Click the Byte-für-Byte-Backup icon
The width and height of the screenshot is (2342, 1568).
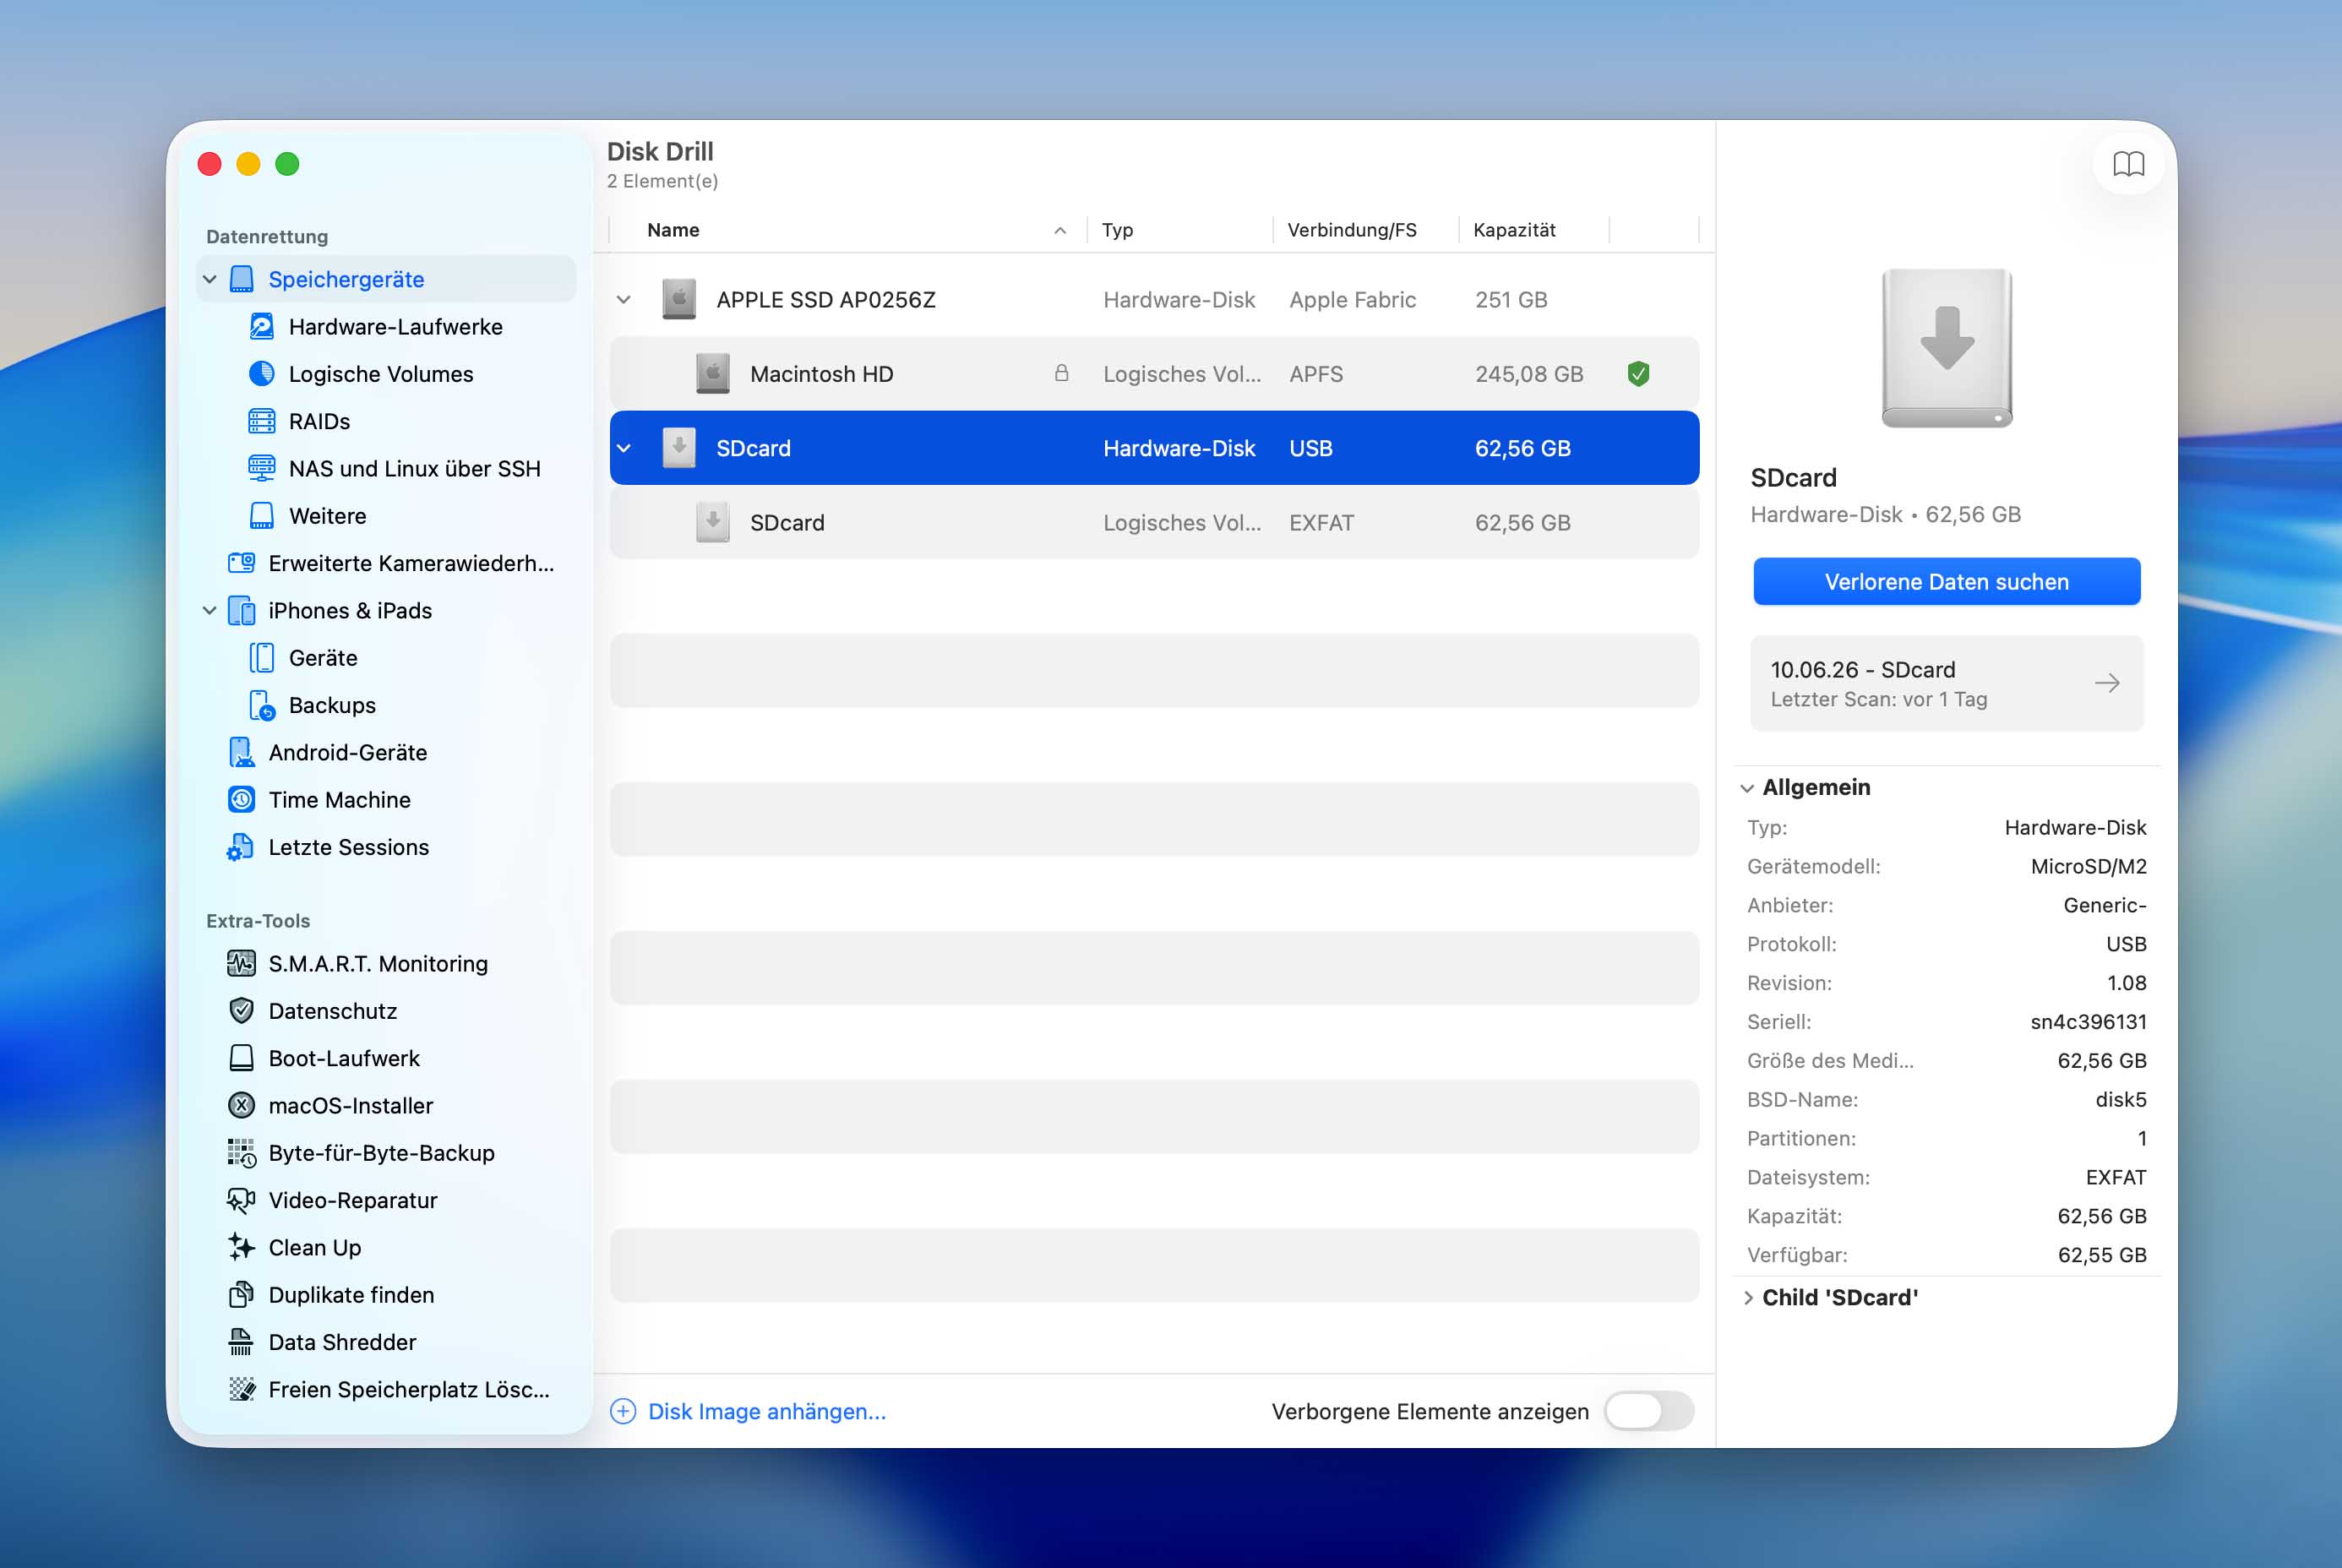[x=242, y=1153]
